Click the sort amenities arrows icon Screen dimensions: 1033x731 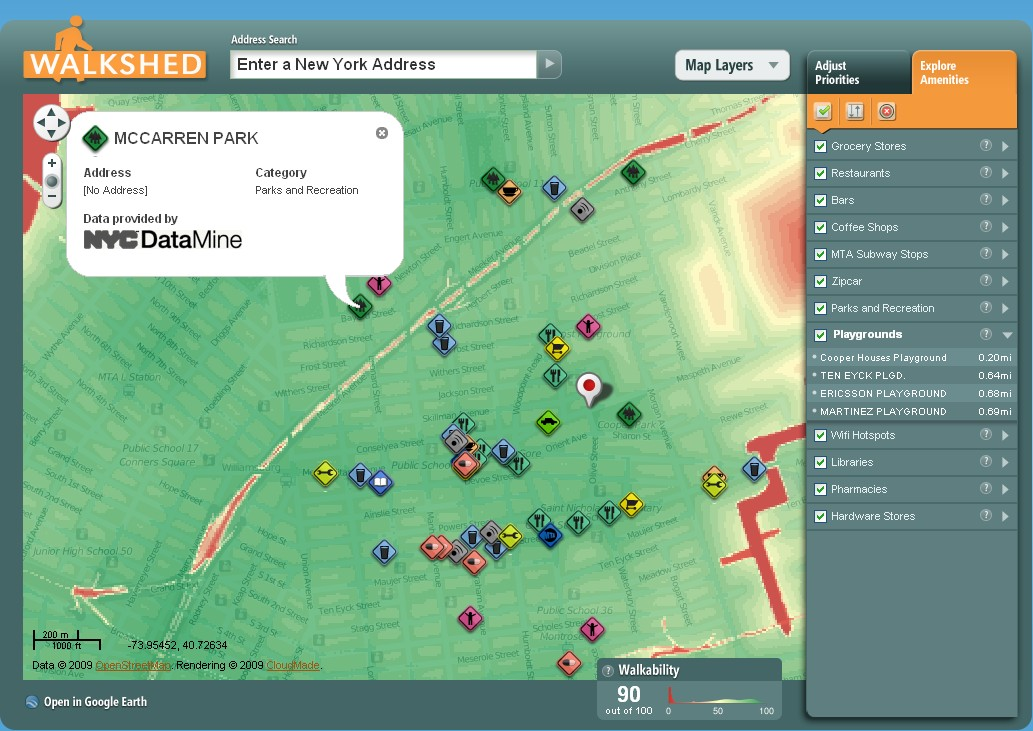(855, 111)
